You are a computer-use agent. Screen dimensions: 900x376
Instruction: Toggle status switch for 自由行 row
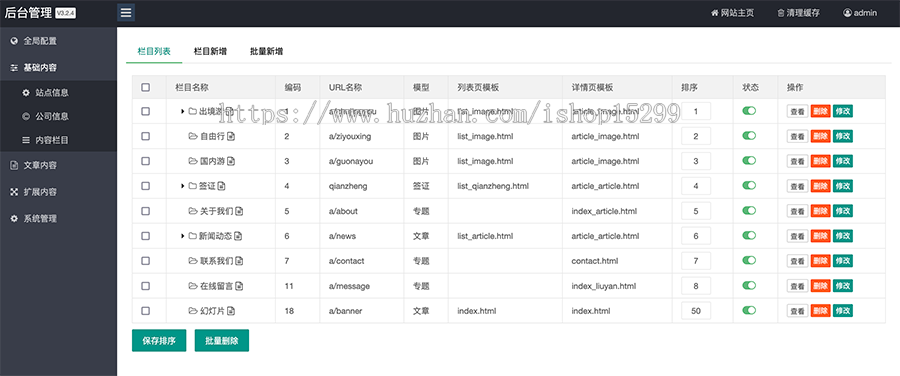click(x=749, y=136)
